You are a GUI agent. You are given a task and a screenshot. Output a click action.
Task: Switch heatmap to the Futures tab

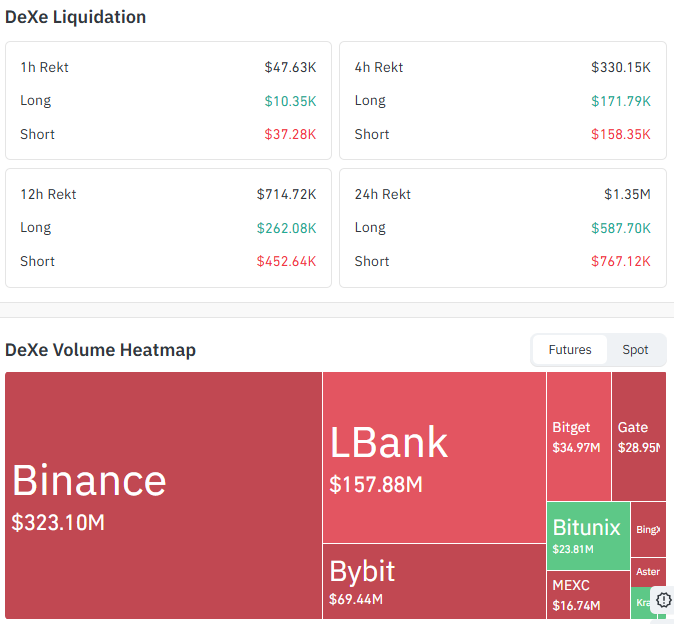[570, 350]
